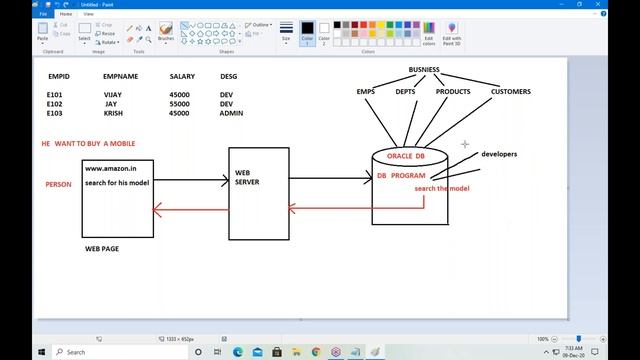
Task: Click the Cut scissors button
Action: coord(61,25)
